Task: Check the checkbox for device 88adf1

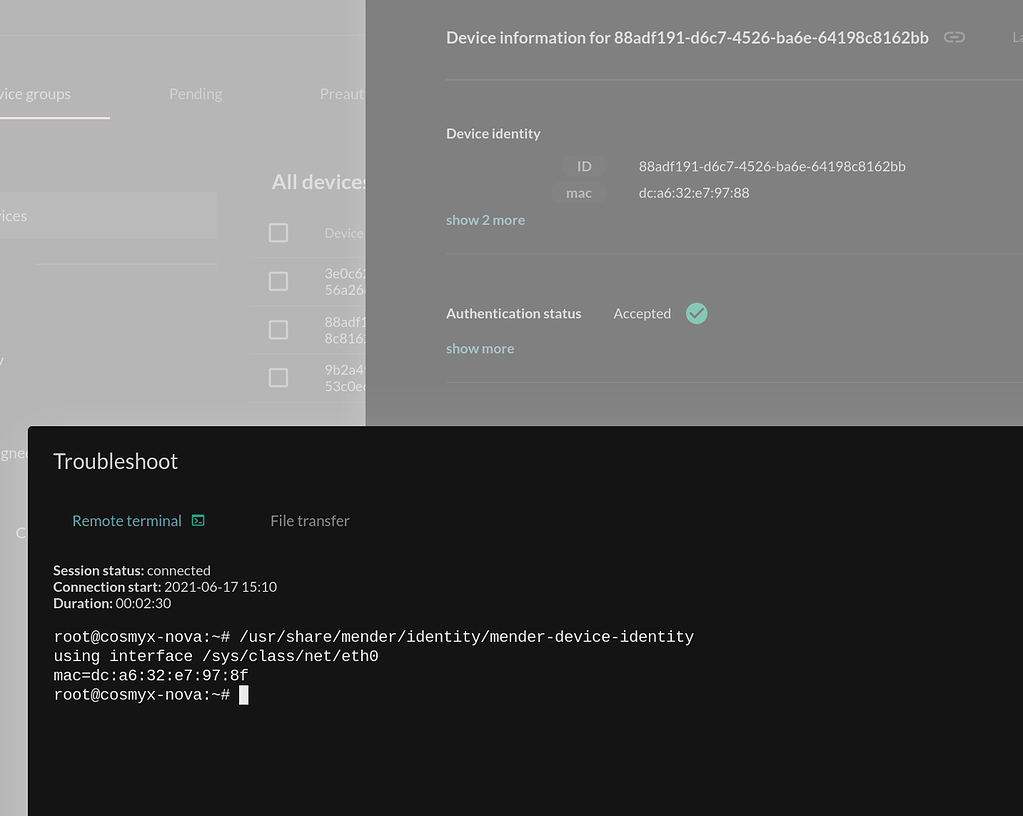Action: coord(278,329)
